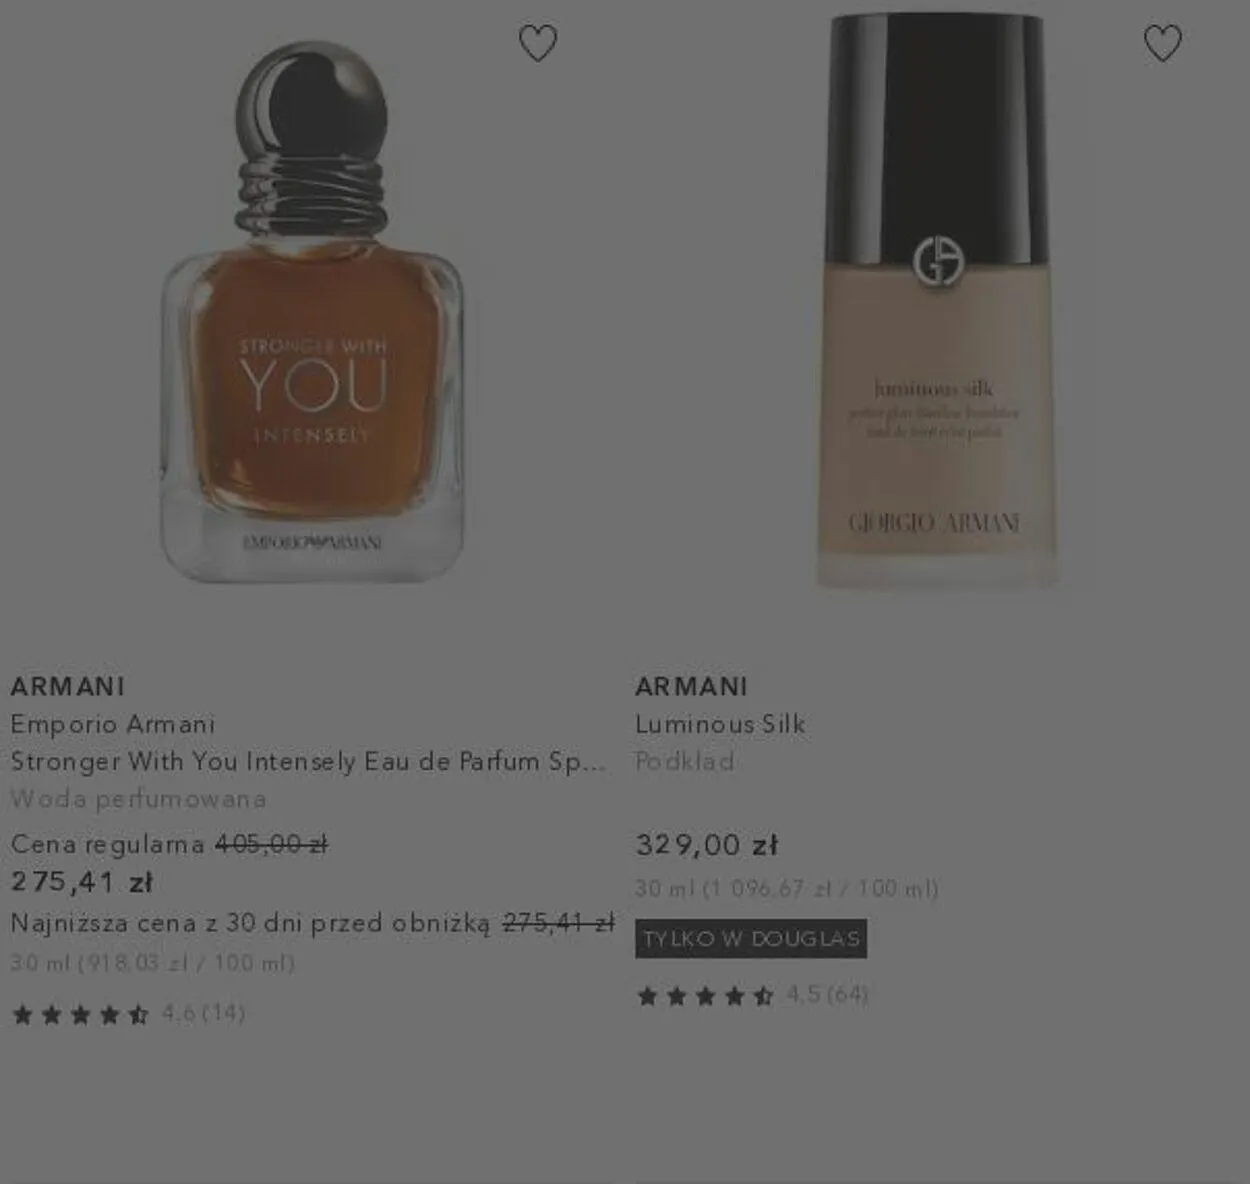Click the 275,41 zł discounted price
Screen dimensions: 1250x1184
click(82, 882)
